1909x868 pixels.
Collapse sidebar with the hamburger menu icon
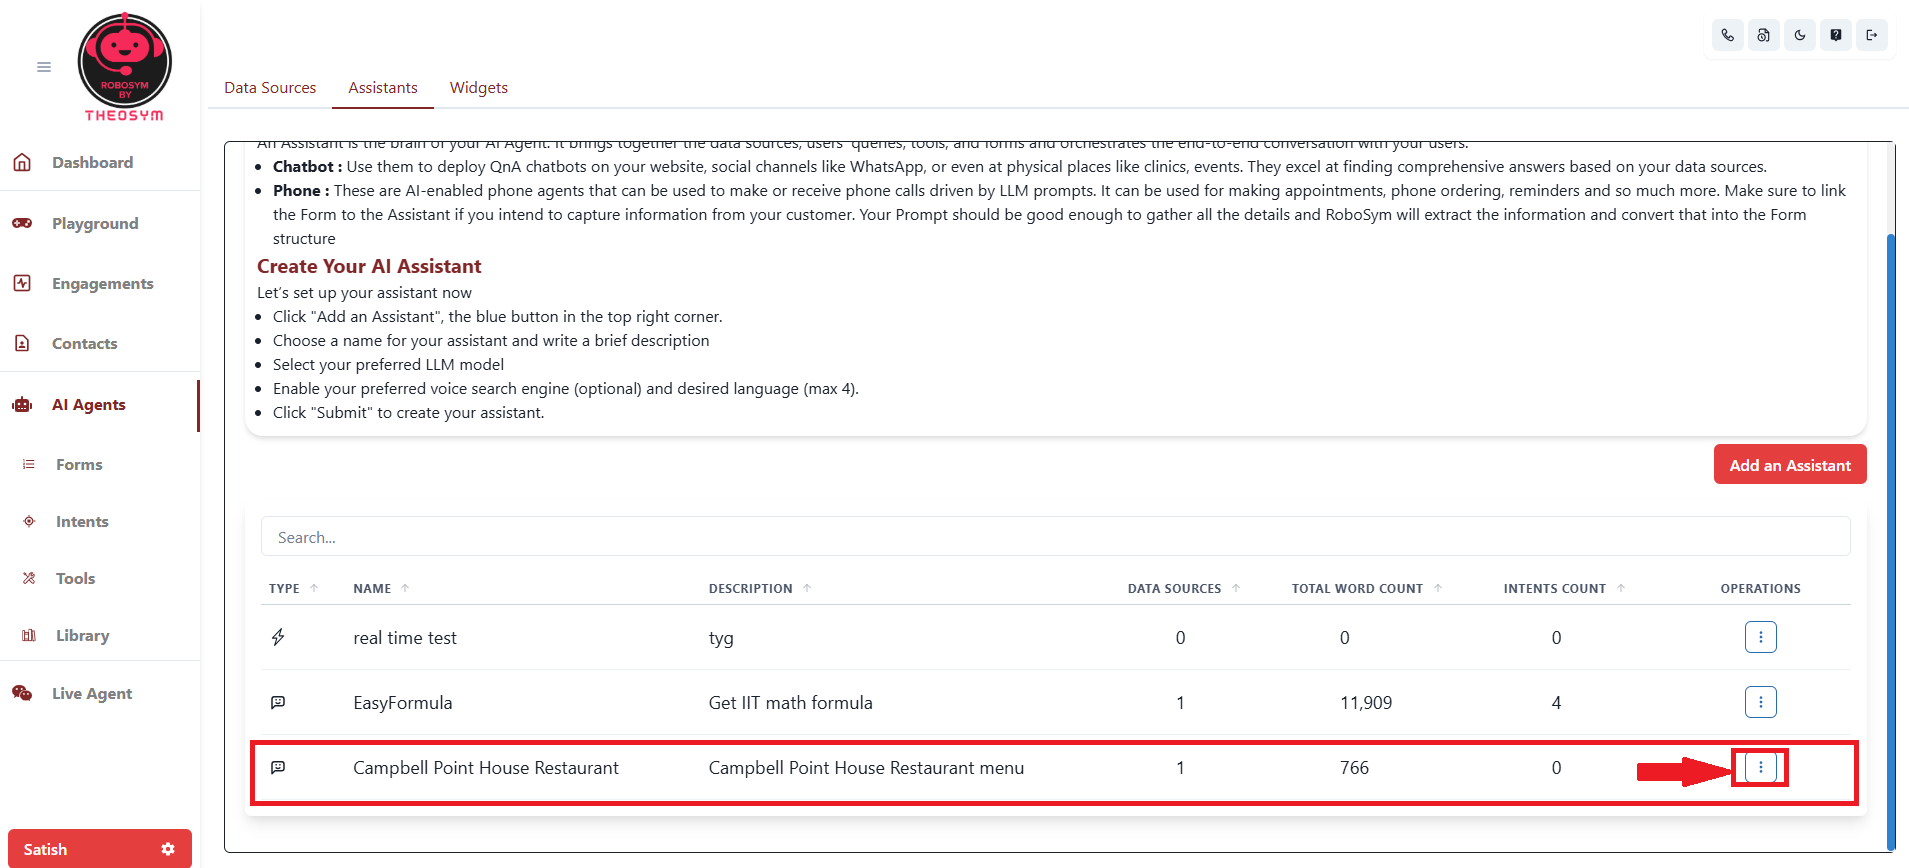click(44, 67)
